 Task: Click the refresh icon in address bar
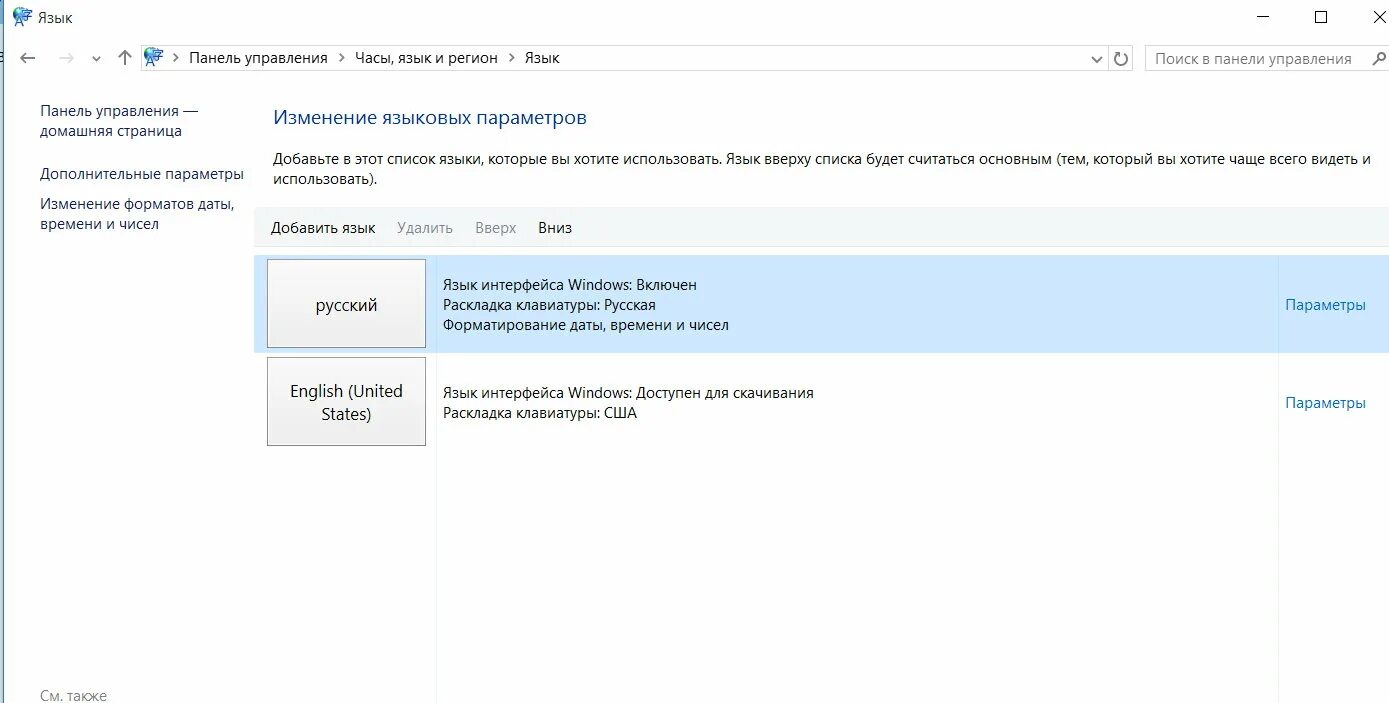click(x=1120, y=57)
